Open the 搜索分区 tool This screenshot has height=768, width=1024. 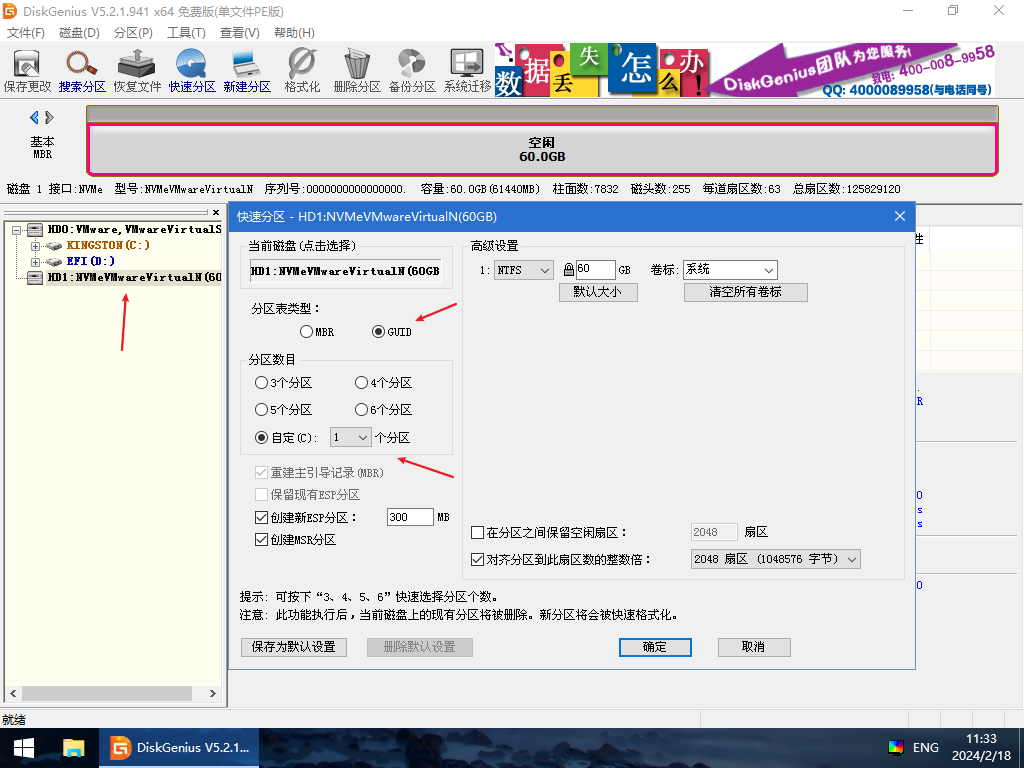pyautogui.click(x=82, y=71)
